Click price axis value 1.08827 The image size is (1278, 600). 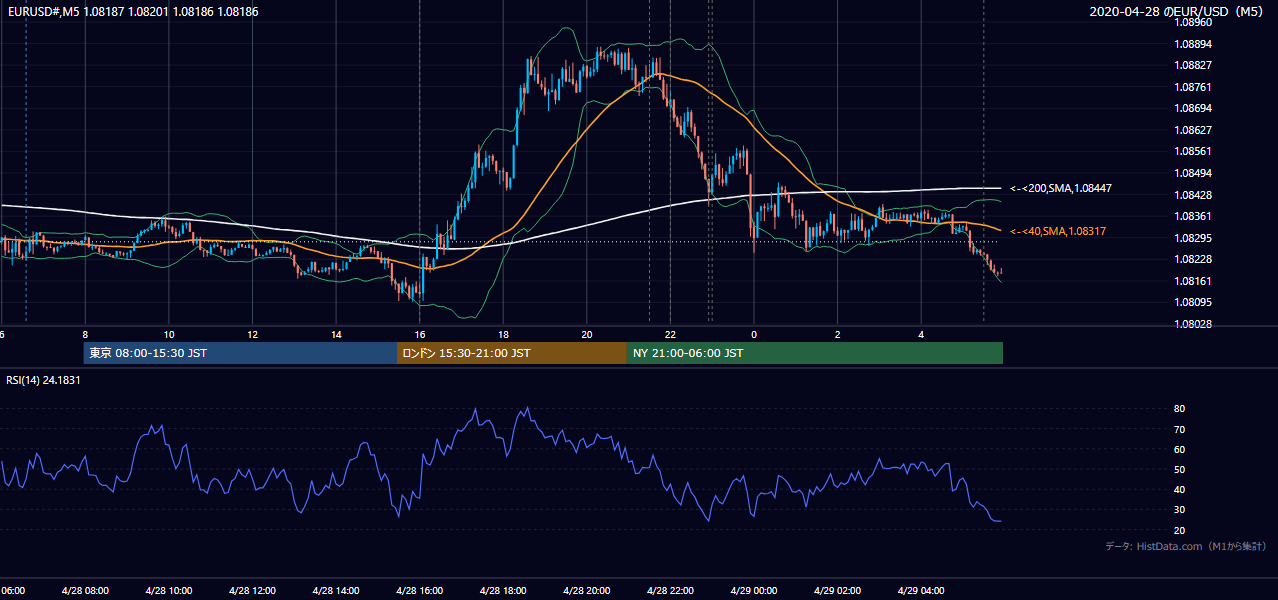(x=1193, y=65)
